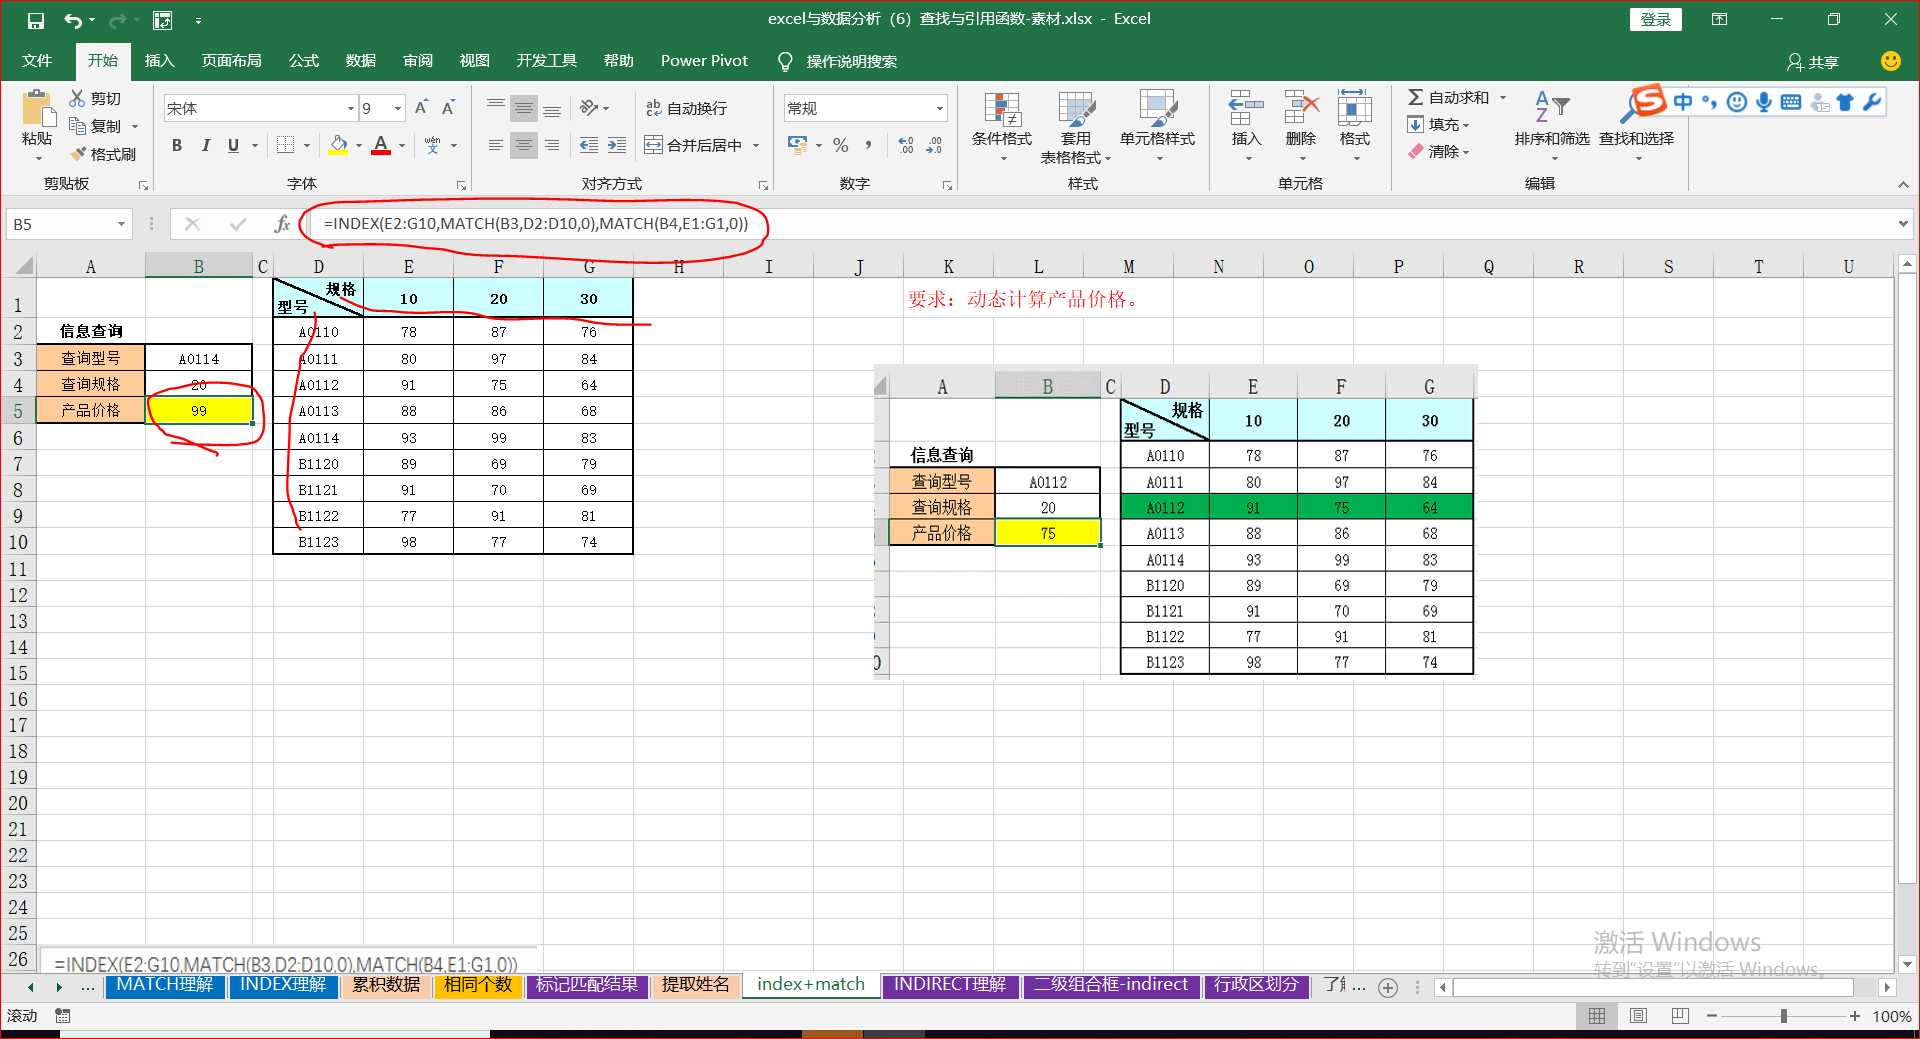Toggle center horizontal alignment

[523, 145]
